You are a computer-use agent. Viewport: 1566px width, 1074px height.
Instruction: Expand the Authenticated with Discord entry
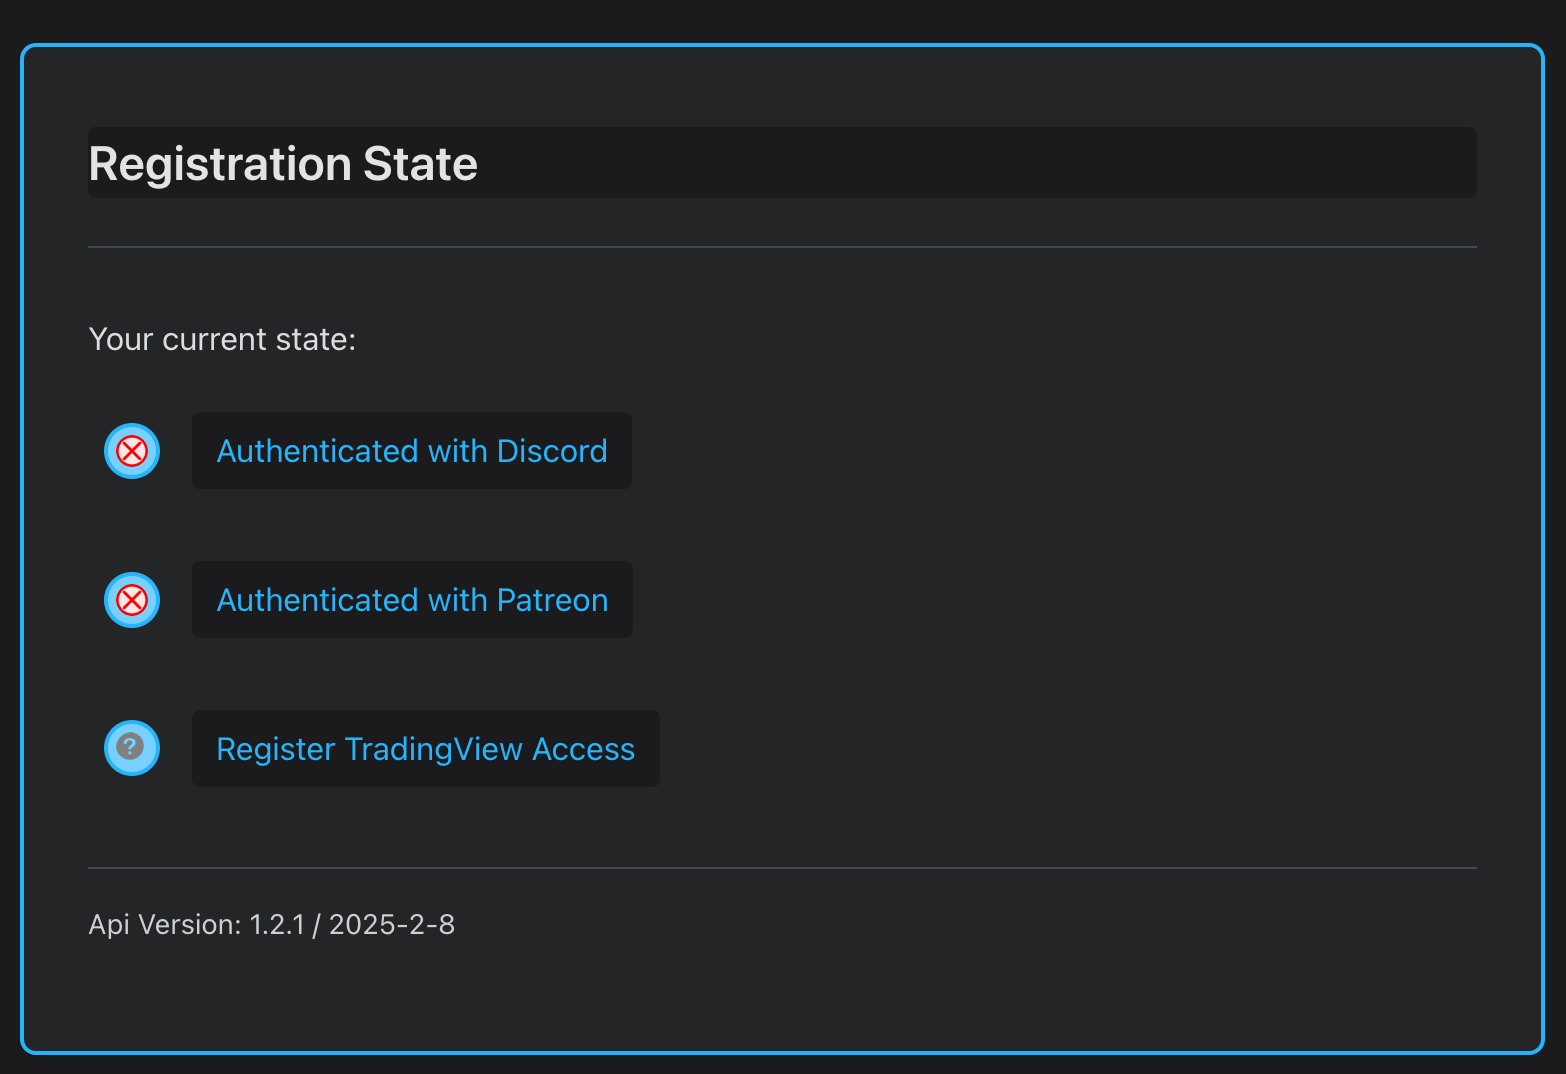pos(411,450)
